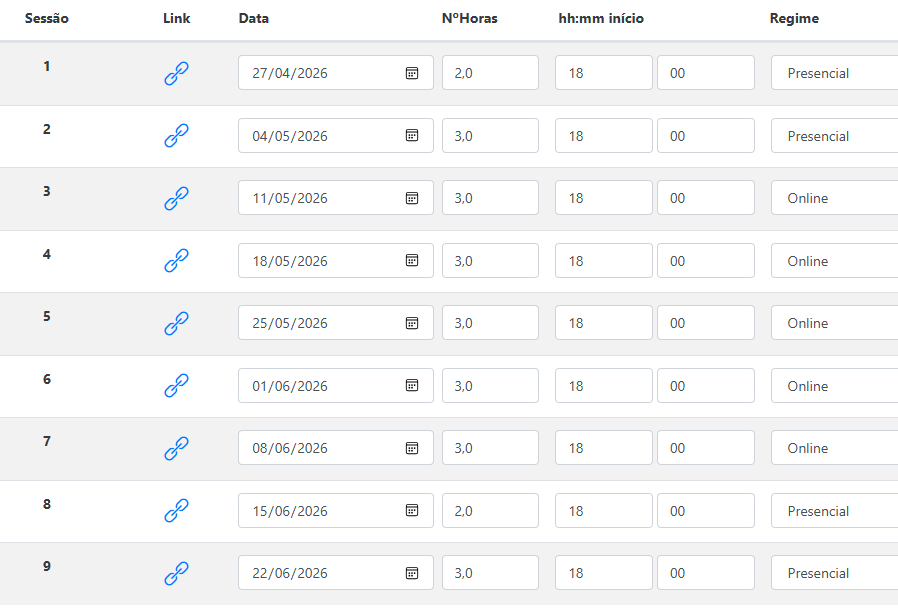Screen dimensions: 898x614
Task: Show calendar picker for date 18/05/2026
Action: (411, 261)
